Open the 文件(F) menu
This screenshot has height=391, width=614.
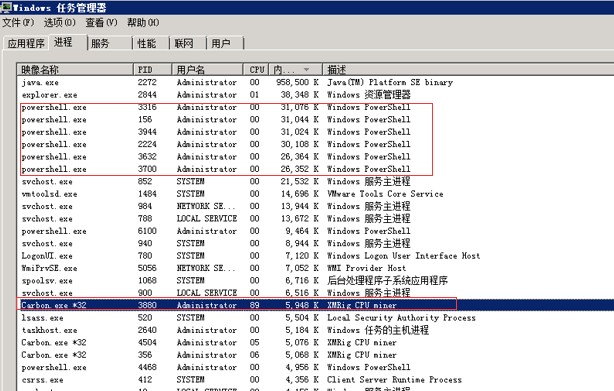(18, 23)
